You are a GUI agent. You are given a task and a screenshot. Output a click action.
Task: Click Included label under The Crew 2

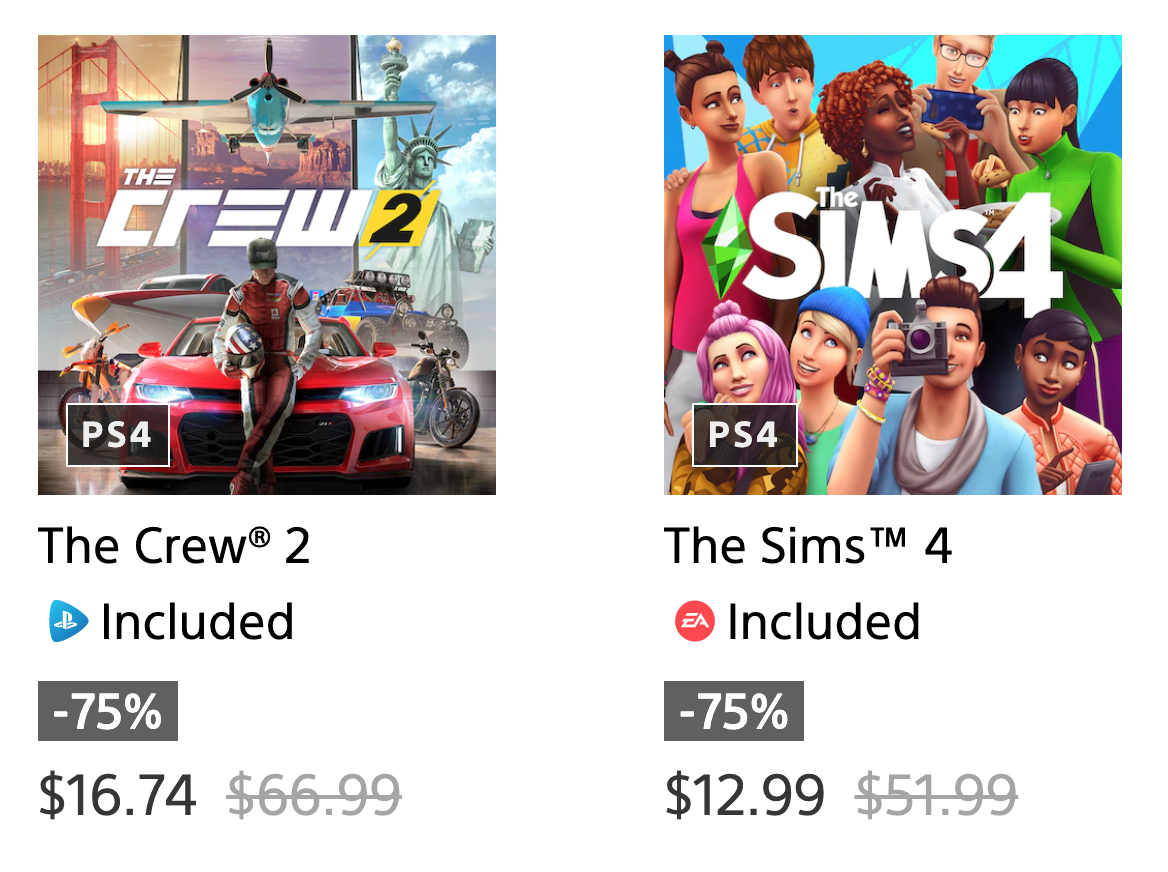197,622
